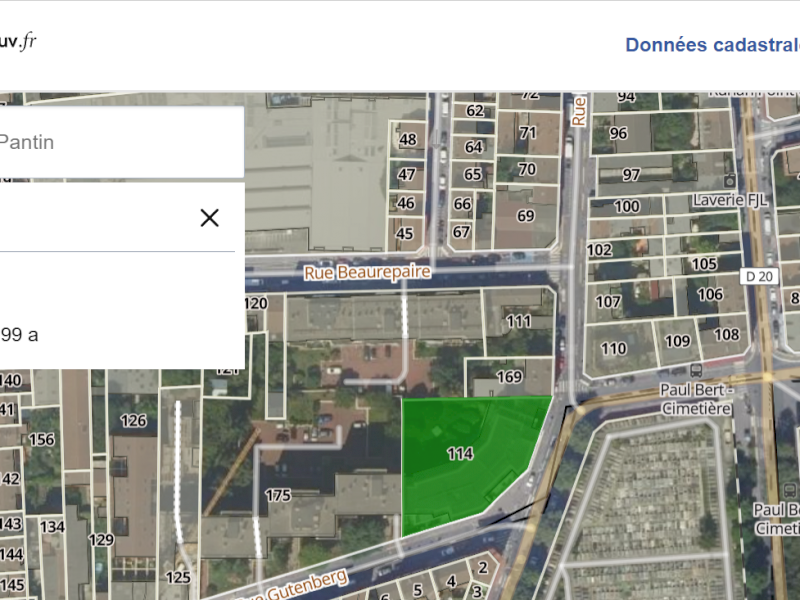Click the Laverie FJL laundry icon

pyautogui.click(x=730, y=181)
